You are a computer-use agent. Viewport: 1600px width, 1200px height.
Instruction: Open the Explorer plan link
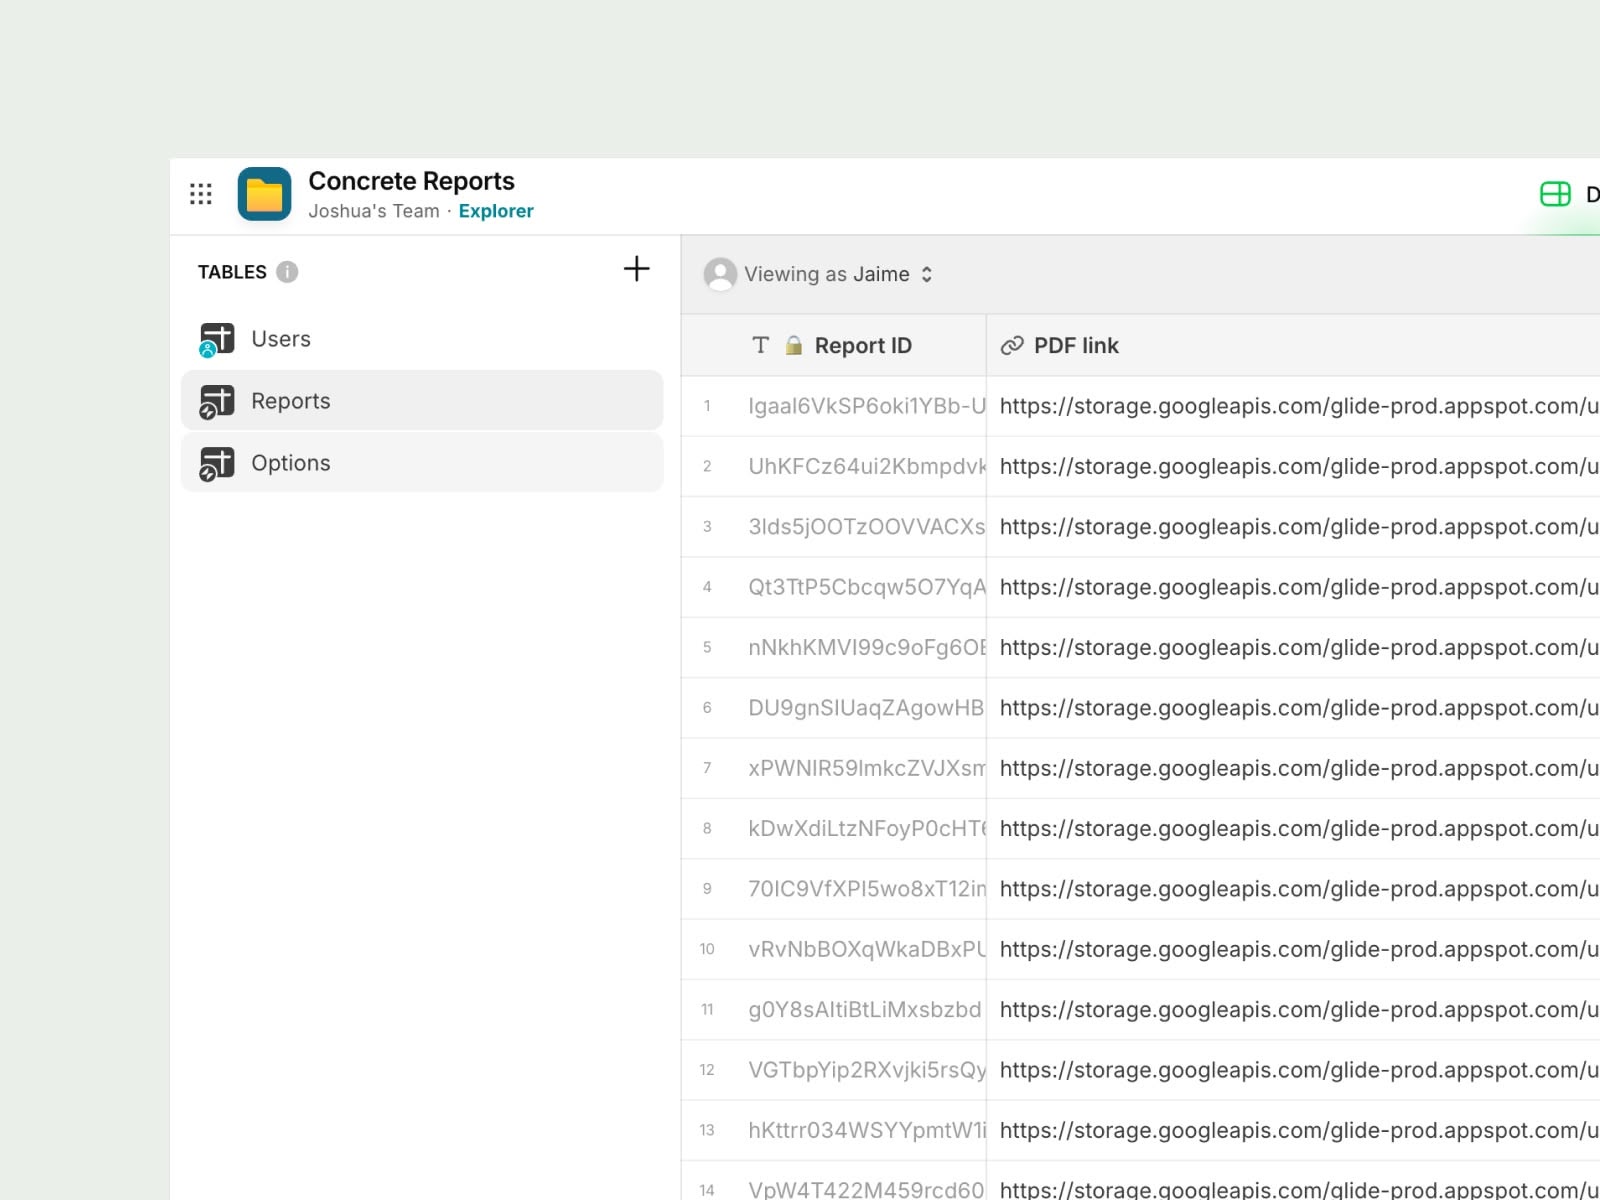[x=496, y=211]
